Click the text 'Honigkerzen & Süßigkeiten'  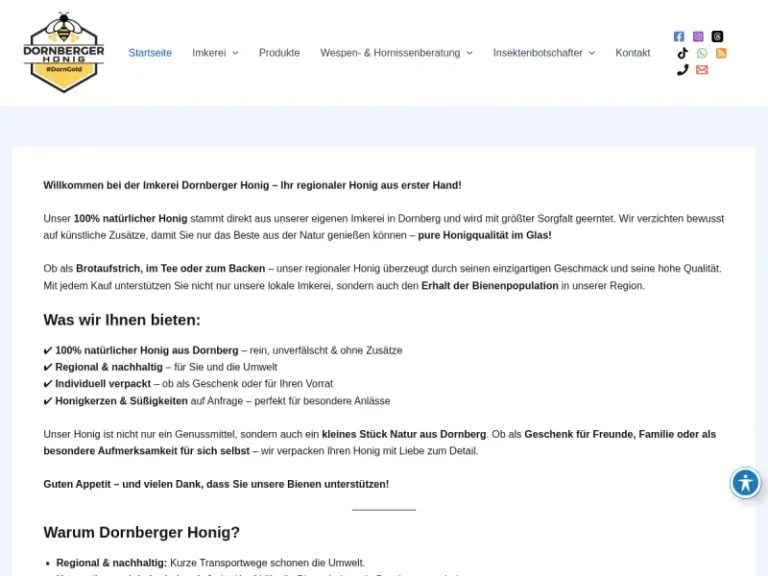[x=121, y=401]
